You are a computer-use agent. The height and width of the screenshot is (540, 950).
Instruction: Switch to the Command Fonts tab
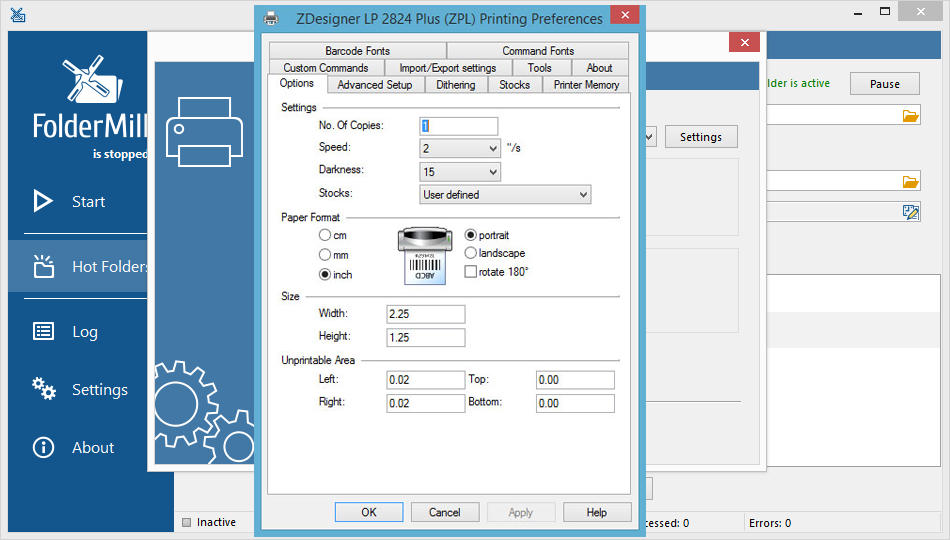pos(538,51)
